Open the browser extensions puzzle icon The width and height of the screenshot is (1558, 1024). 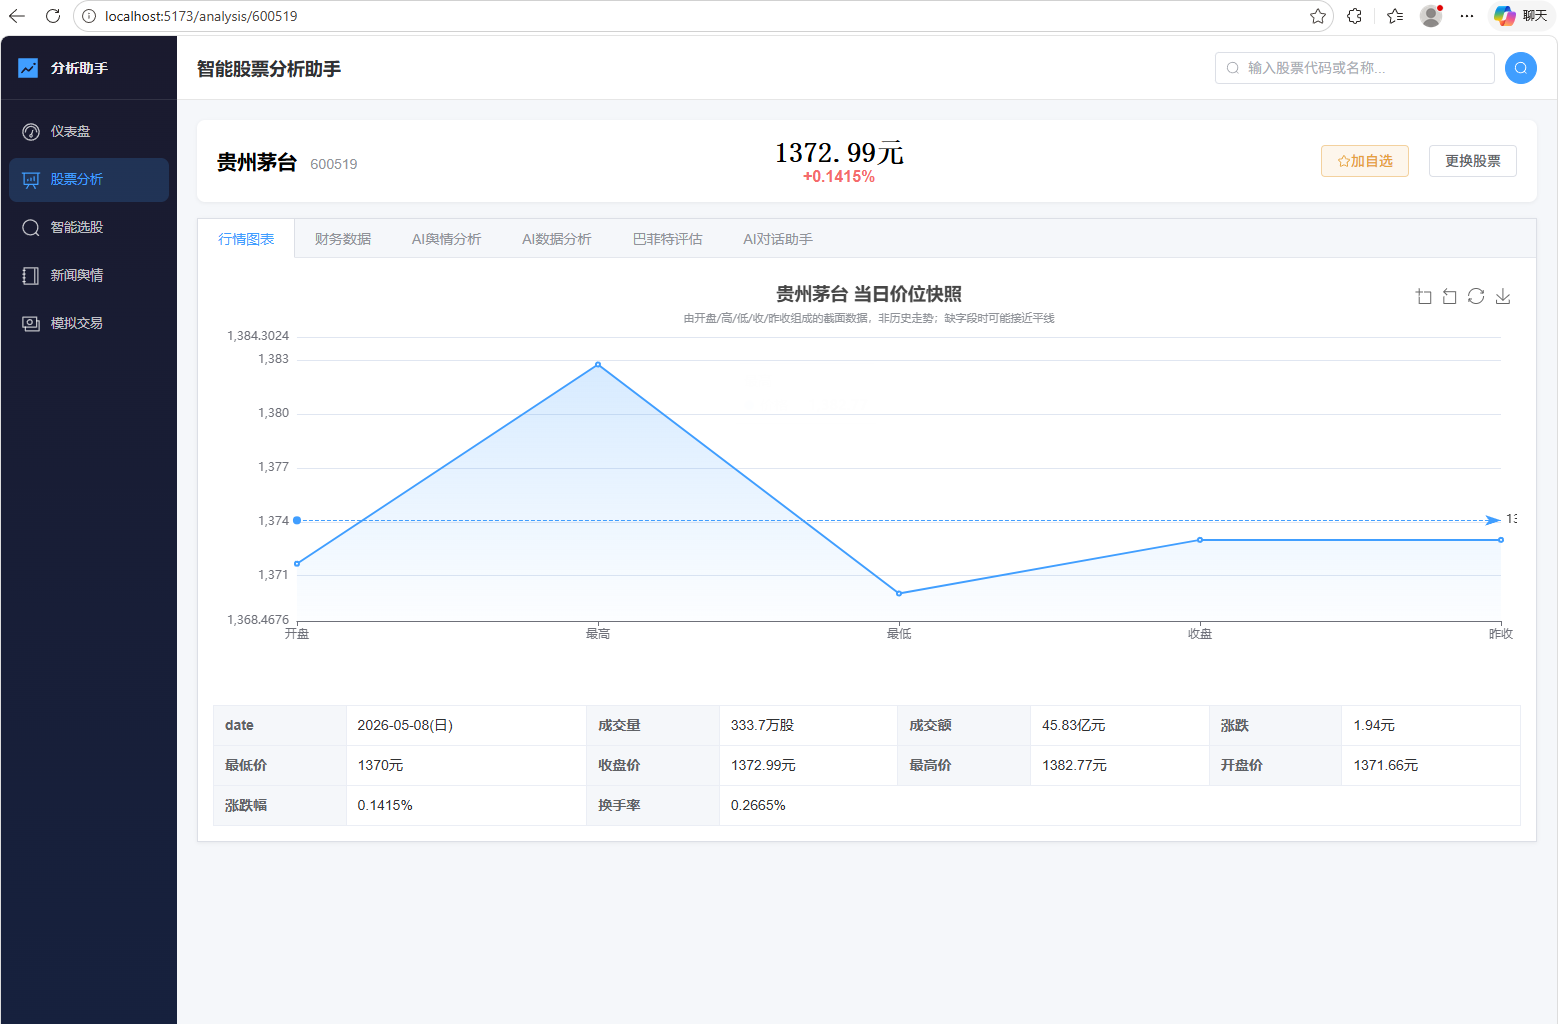point(1354,16)
